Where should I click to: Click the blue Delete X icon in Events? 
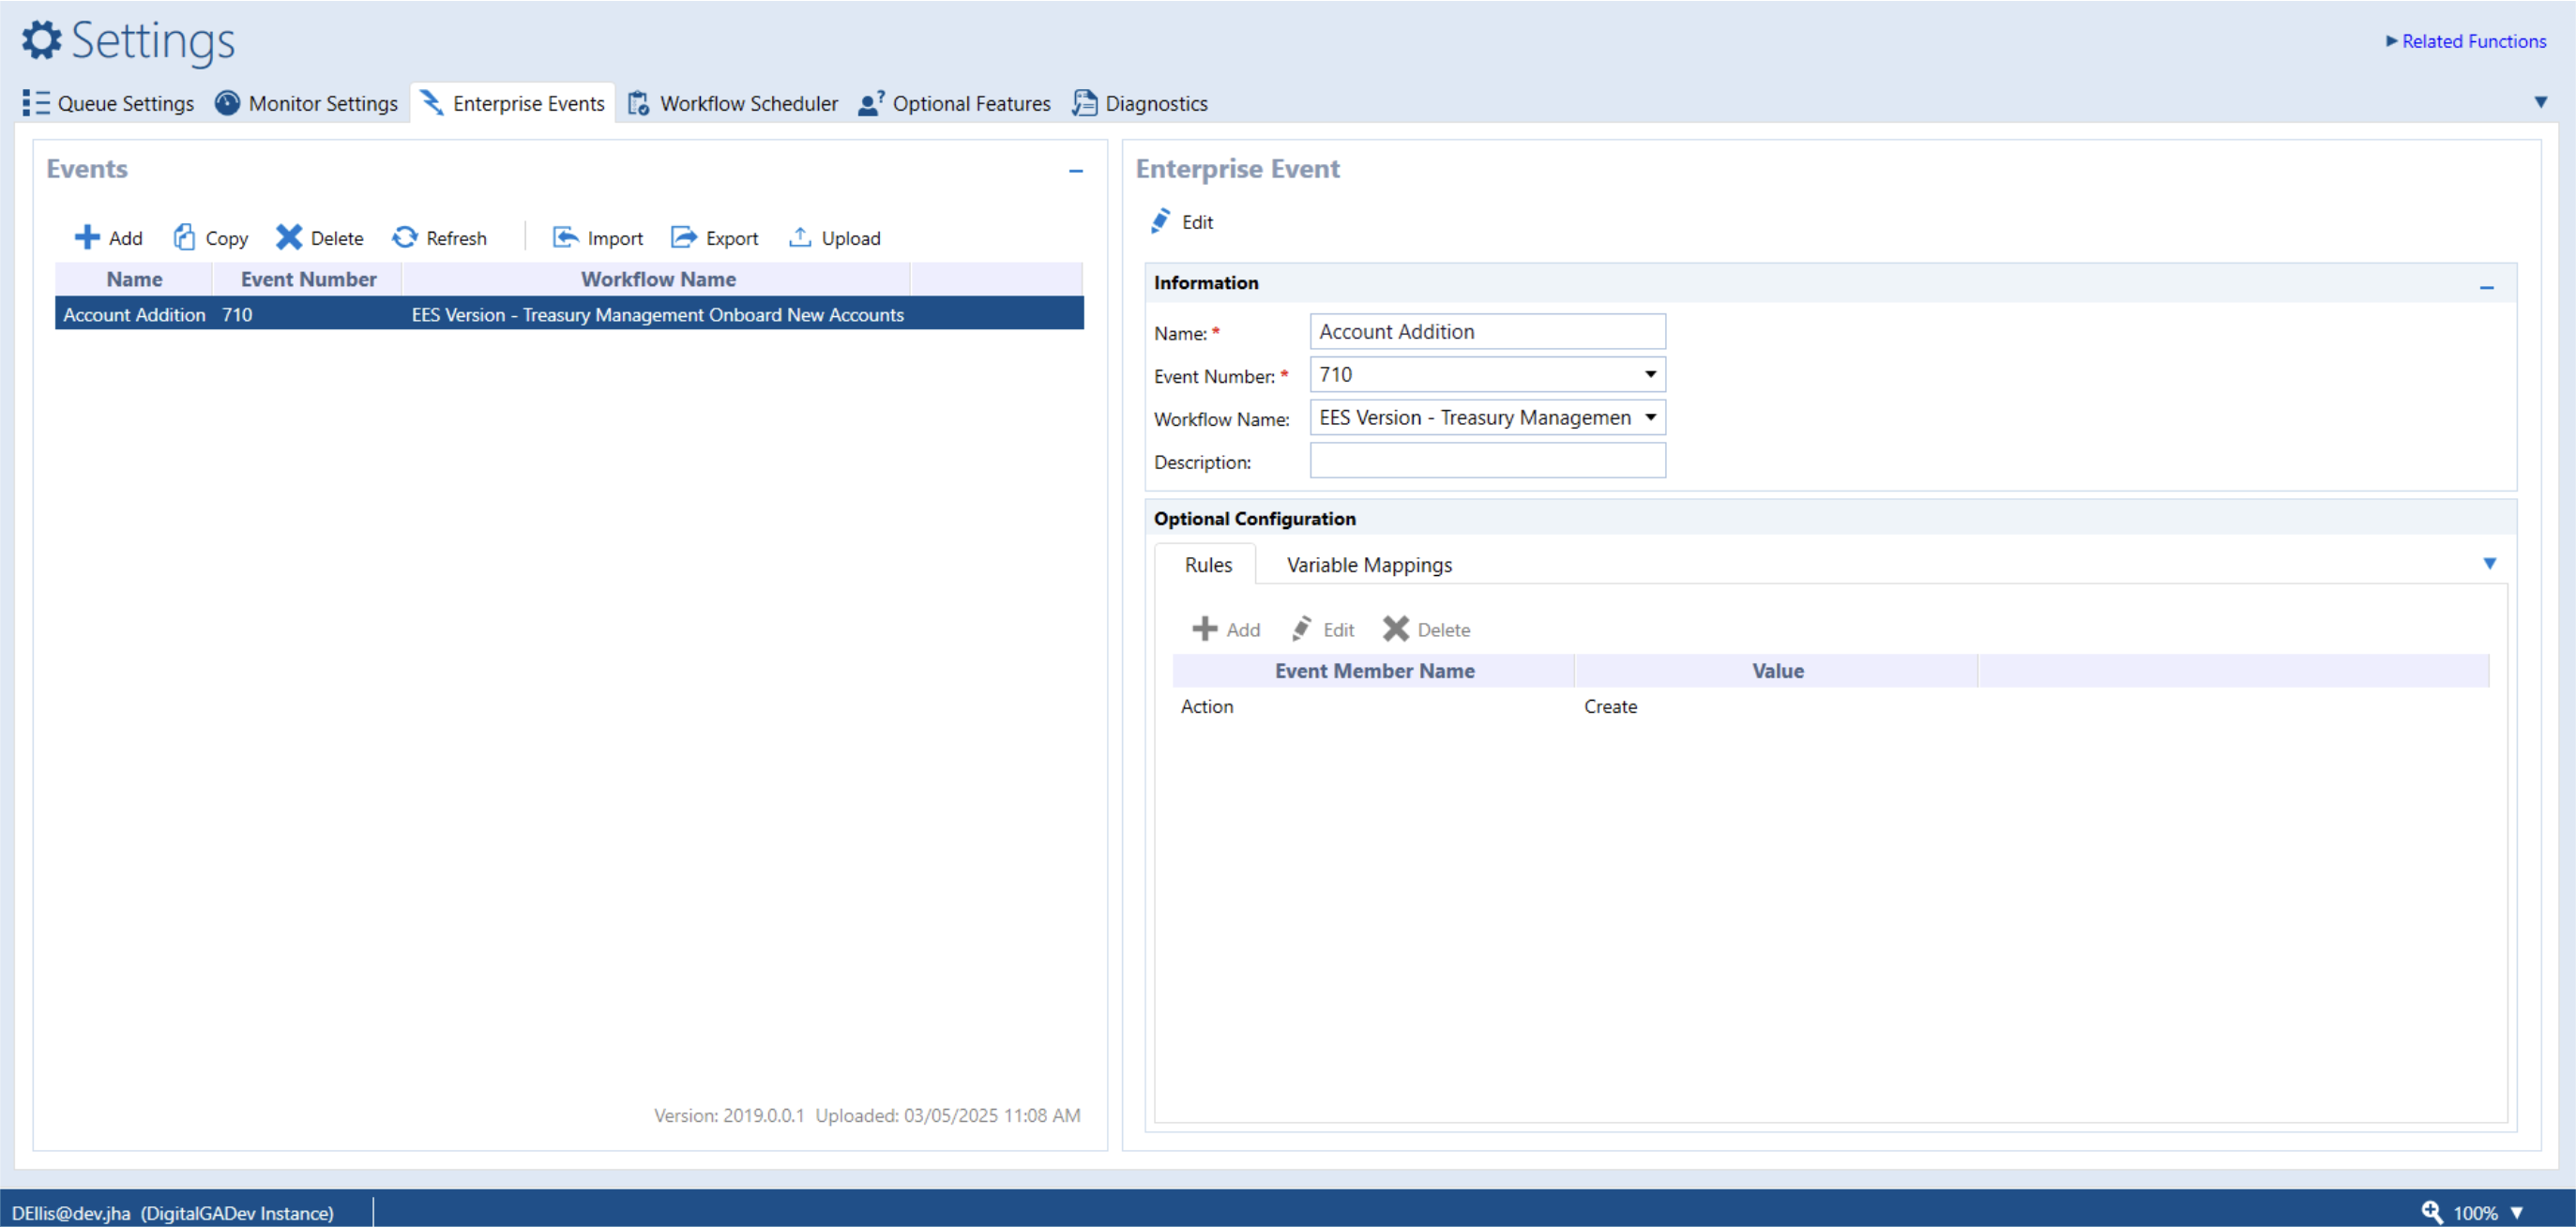click(x=289, y=237)
